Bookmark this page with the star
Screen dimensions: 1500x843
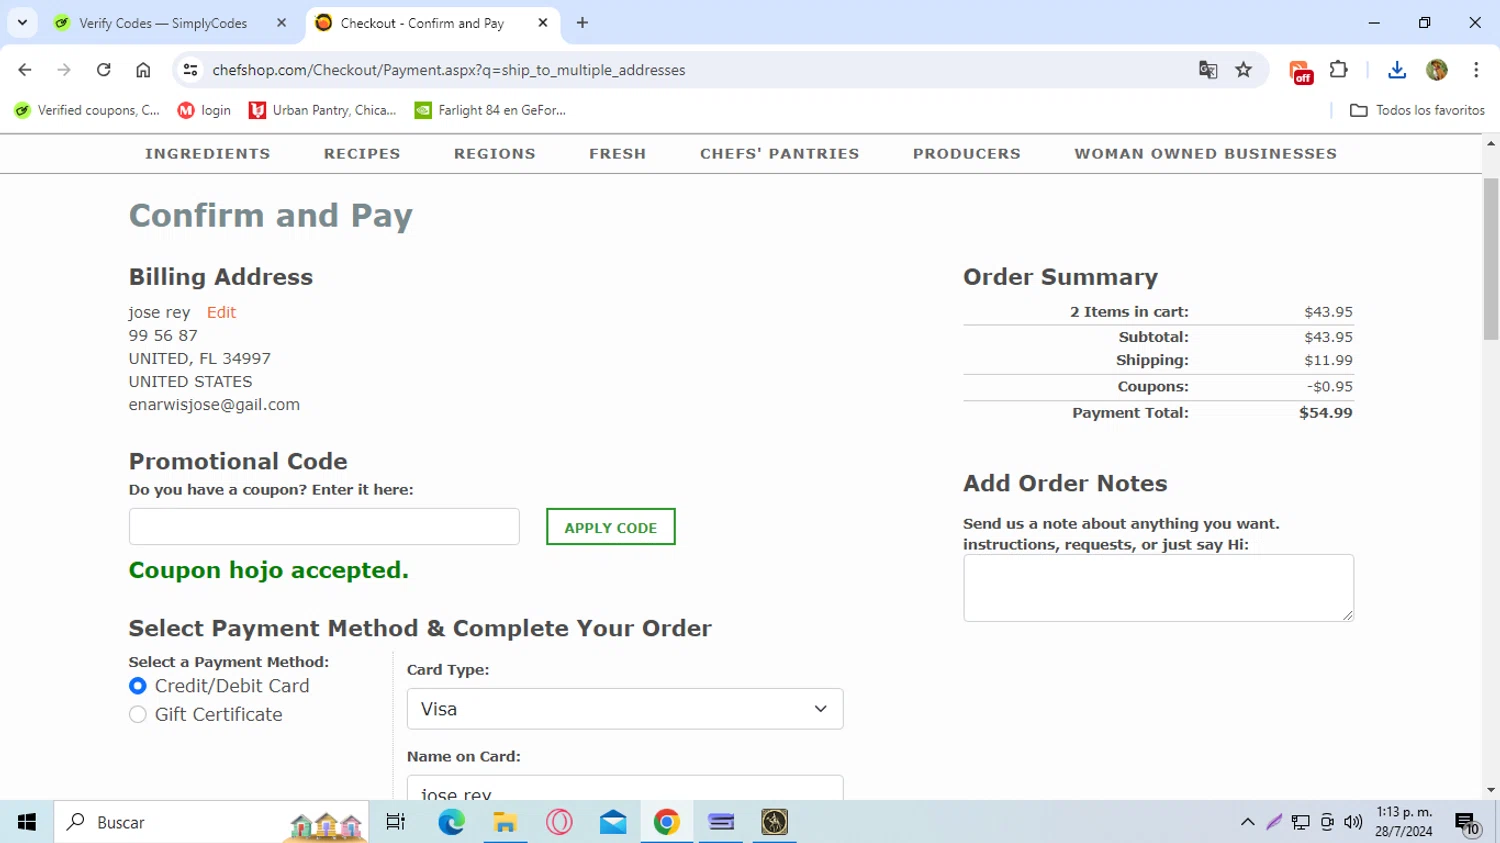[x=1244, y=70]
